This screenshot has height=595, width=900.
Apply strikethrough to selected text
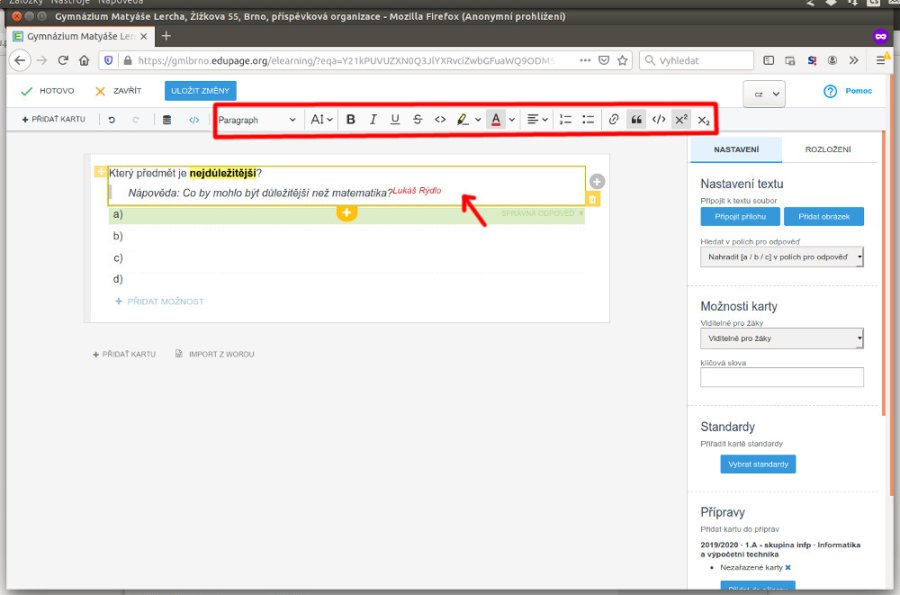[x=417, y=119]
